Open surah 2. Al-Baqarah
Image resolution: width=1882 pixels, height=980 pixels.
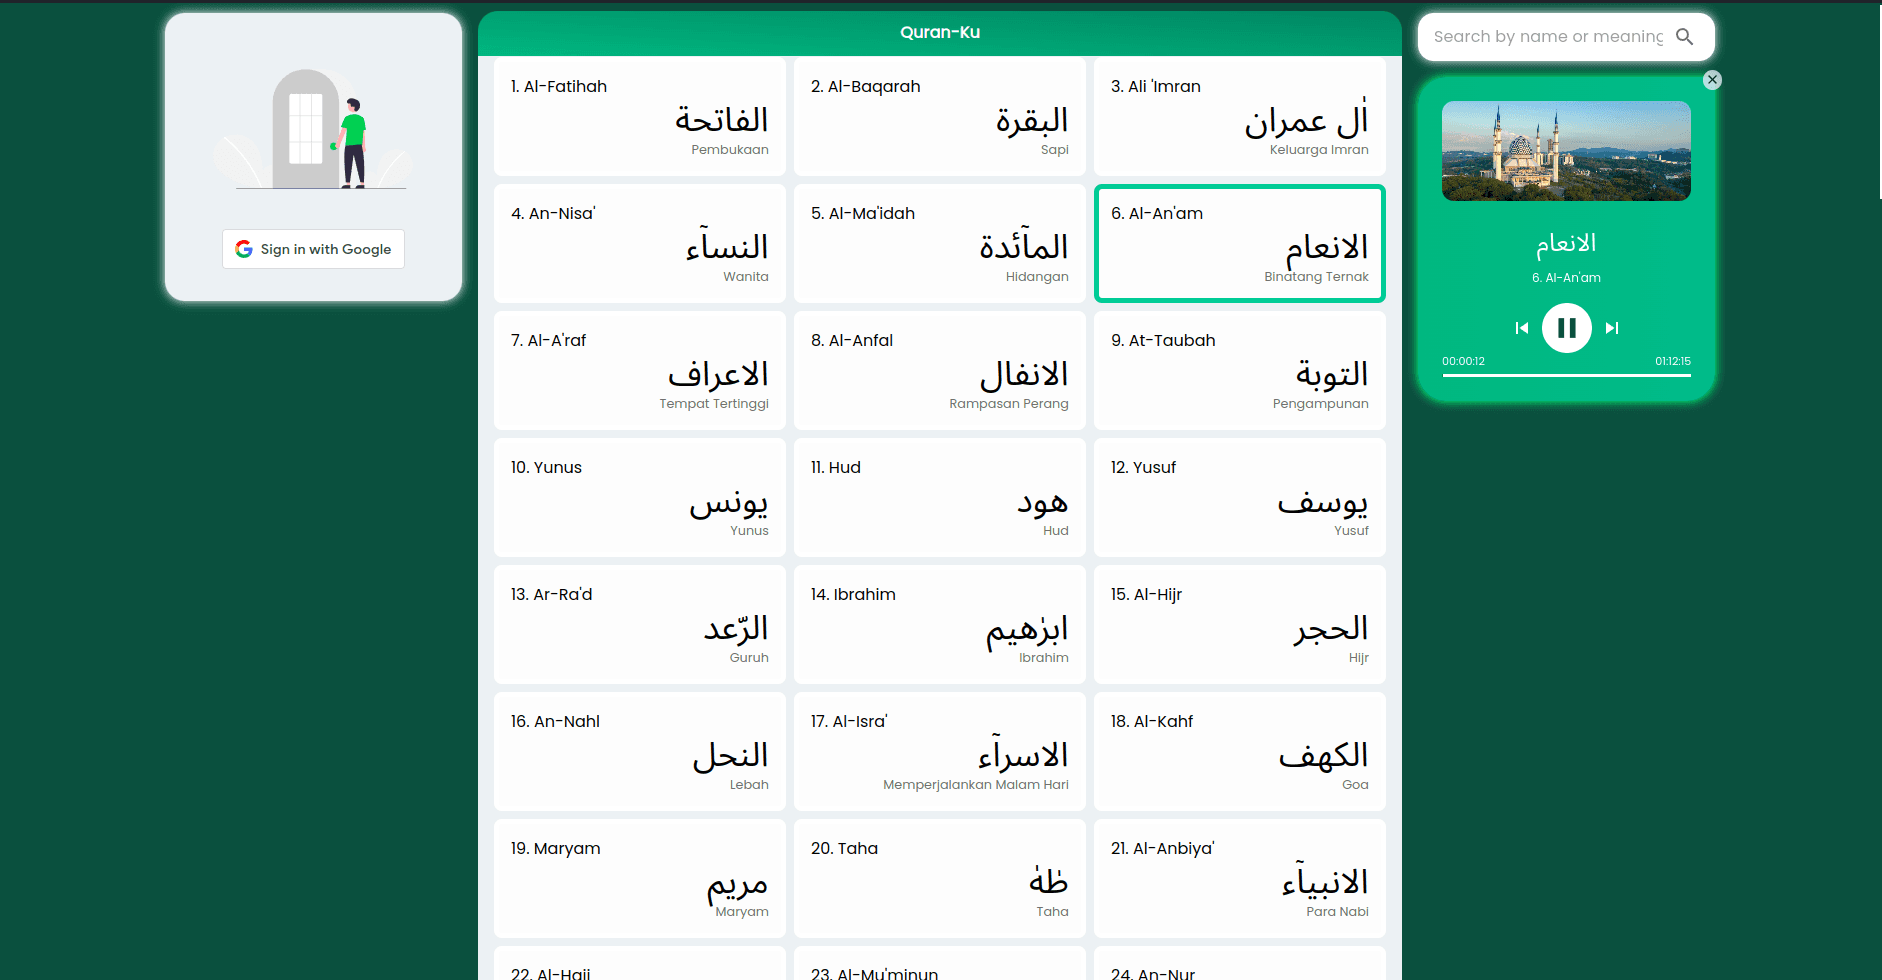(940, 117)
